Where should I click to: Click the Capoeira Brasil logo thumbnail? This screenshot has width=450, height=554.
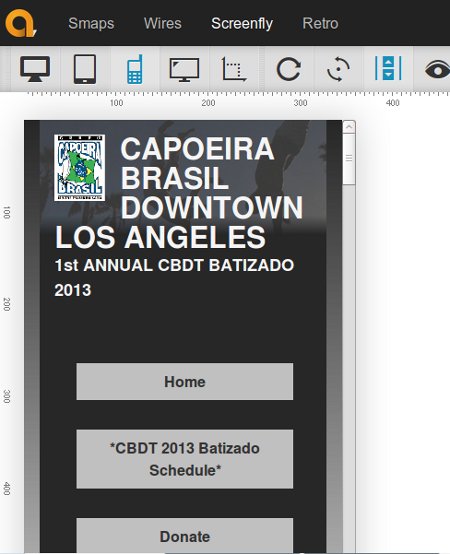(x=79, y=168)
